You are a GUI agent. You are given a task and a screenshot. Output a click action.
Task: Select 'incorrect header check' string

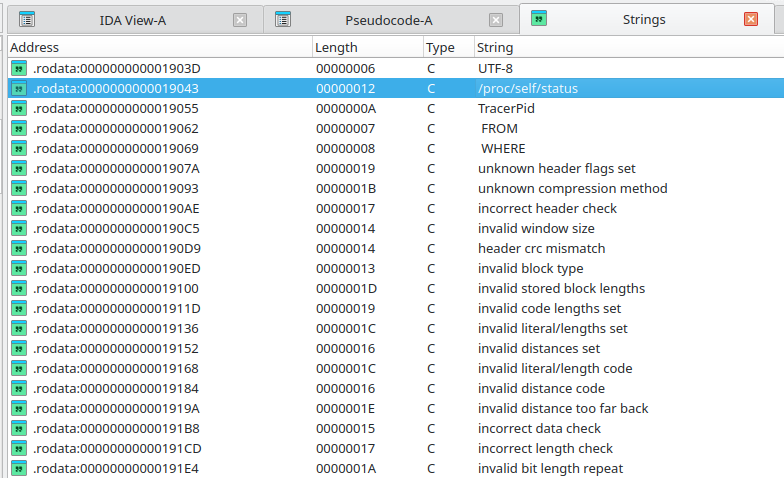[547, 208]
